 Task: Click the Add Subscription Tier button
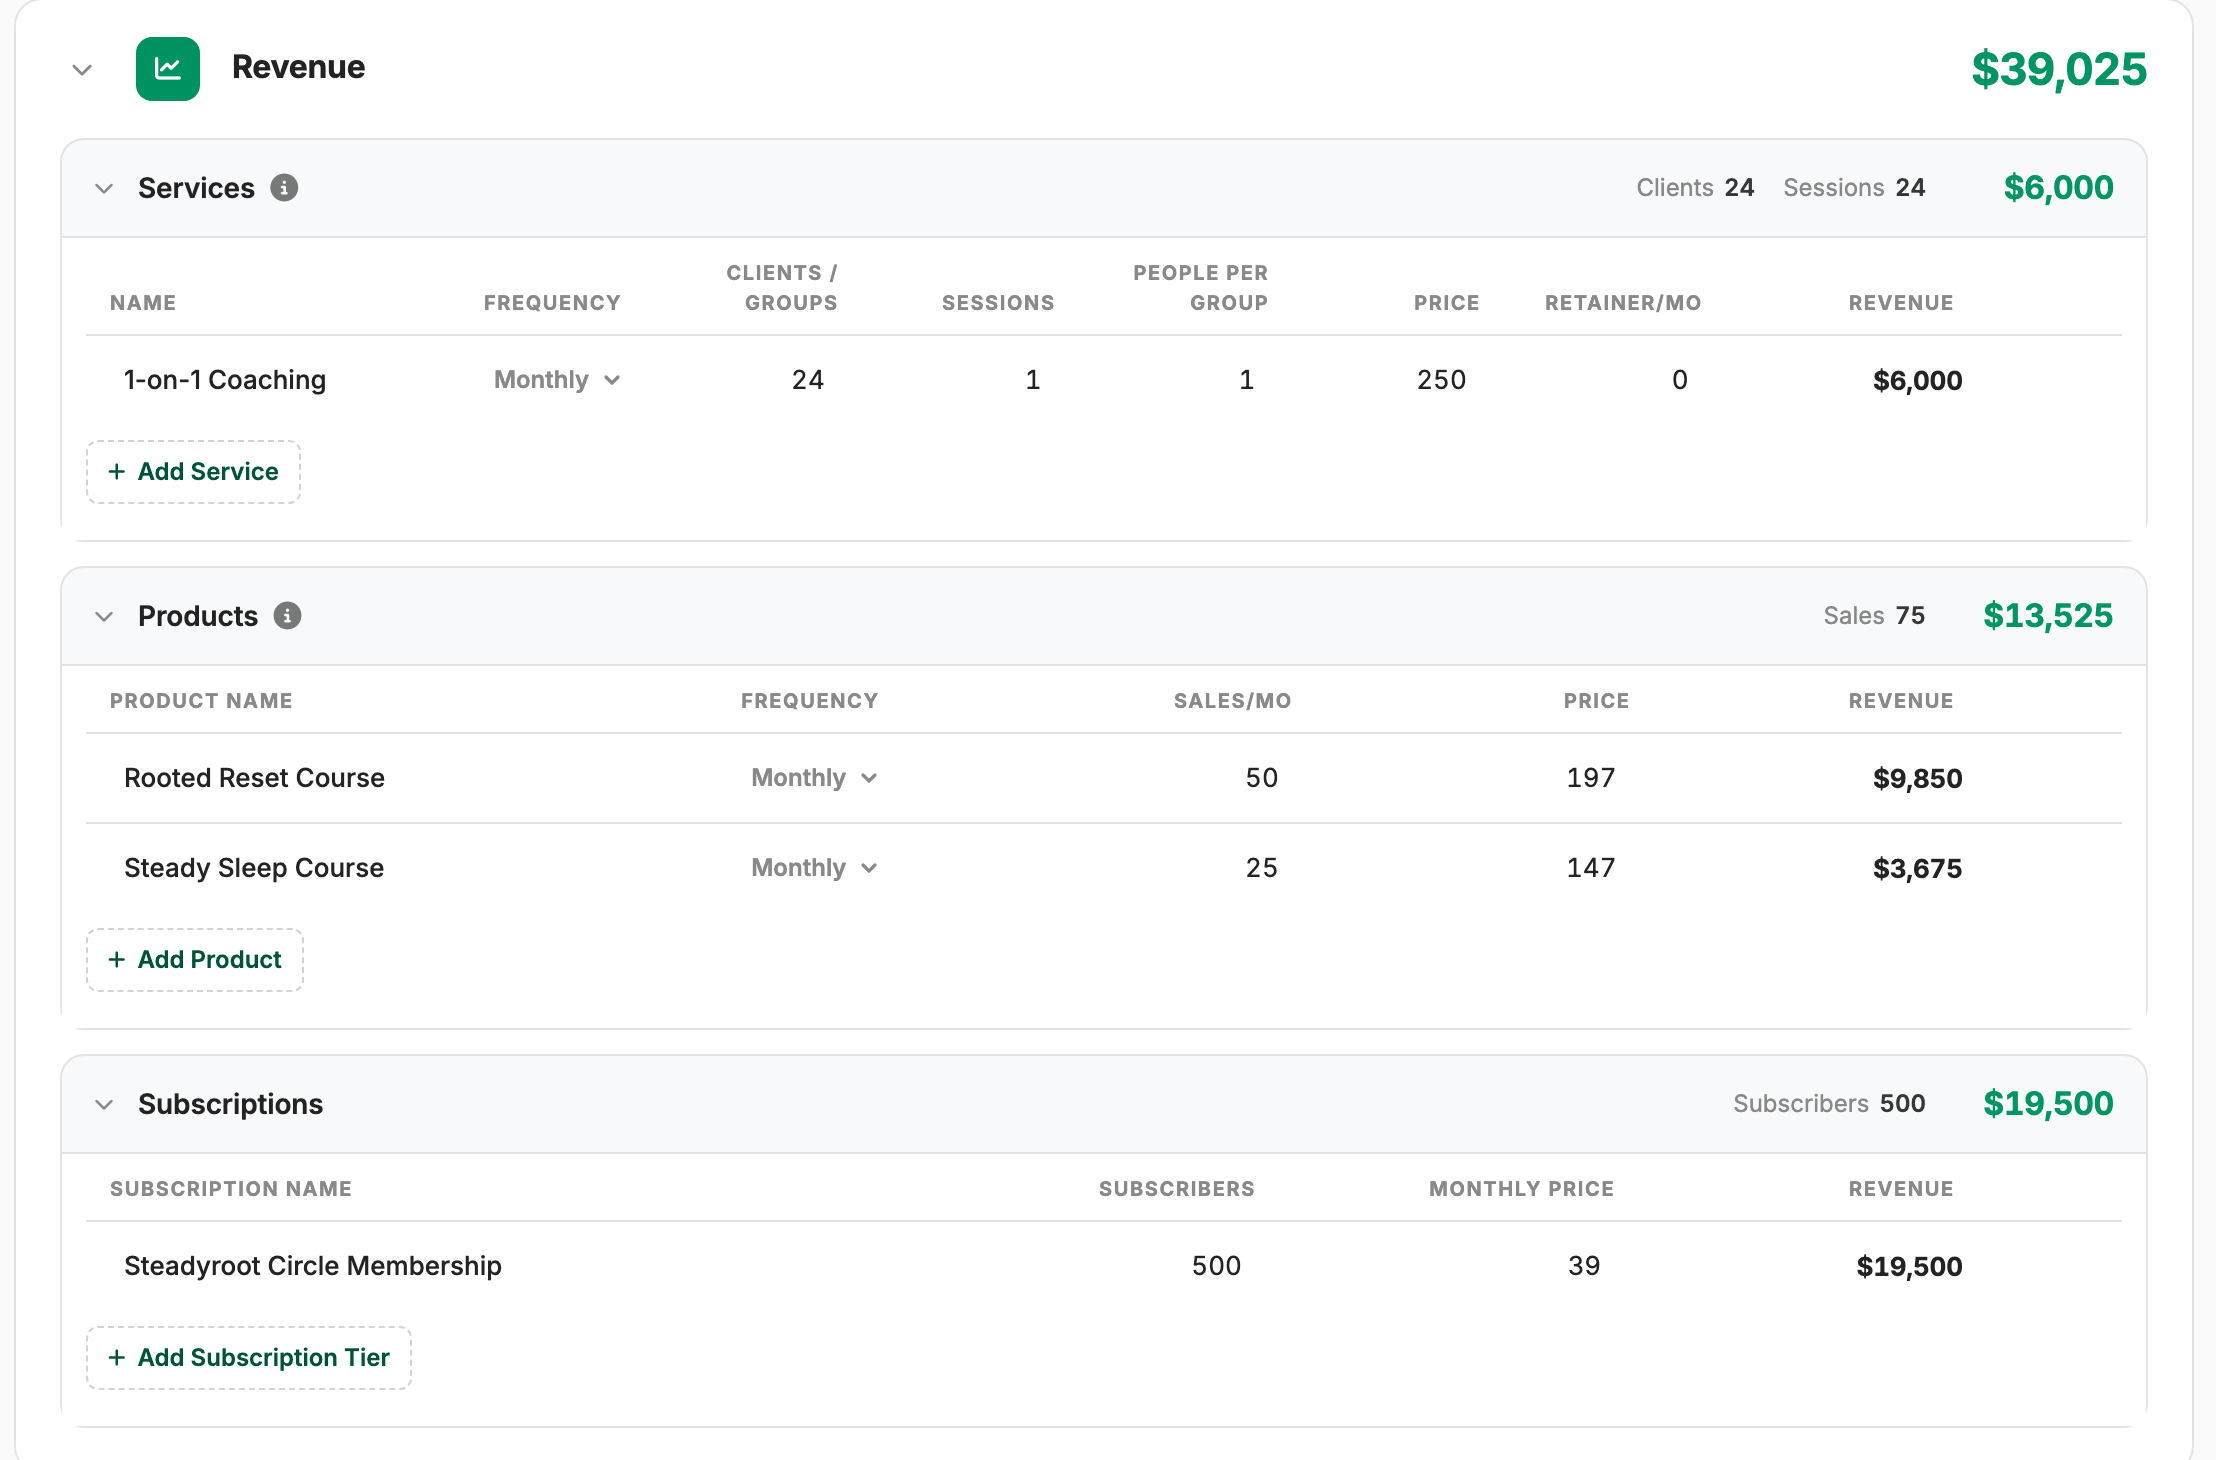pyautogui.click(x=249, y=1358)
